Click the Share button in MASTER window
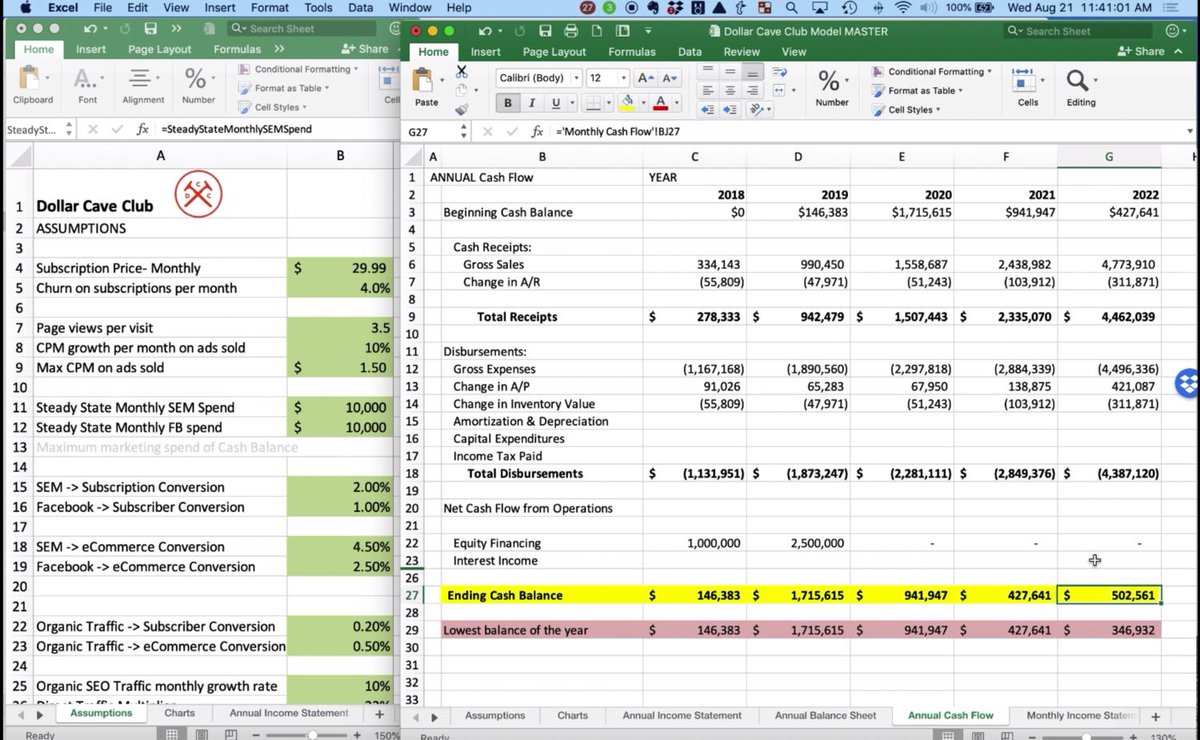Screen dimensions: 1200x740 pos(1141,51)
